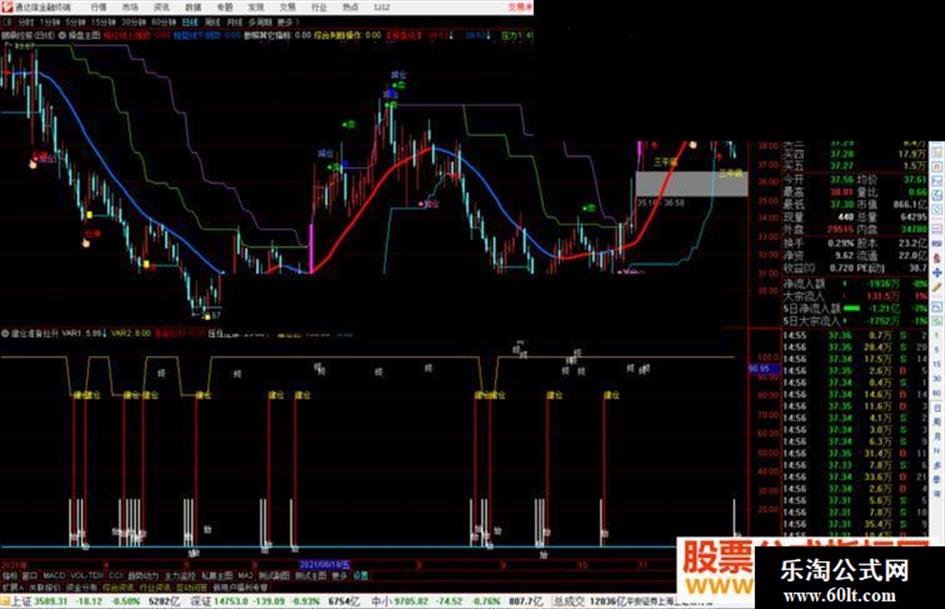The height and width of the screenshot is (609, 945).
Task: Select the 周线 weekly period tab
Action: click(x=213, y=22)
